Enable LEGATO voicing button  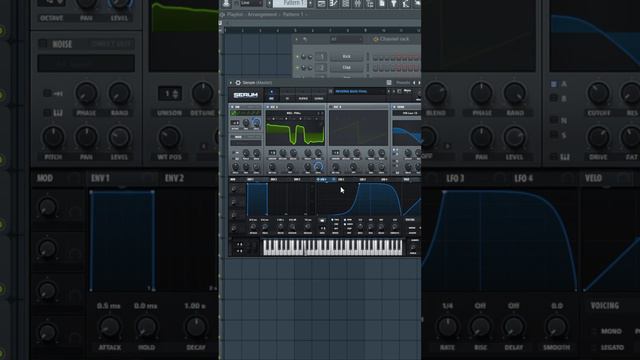412,233
